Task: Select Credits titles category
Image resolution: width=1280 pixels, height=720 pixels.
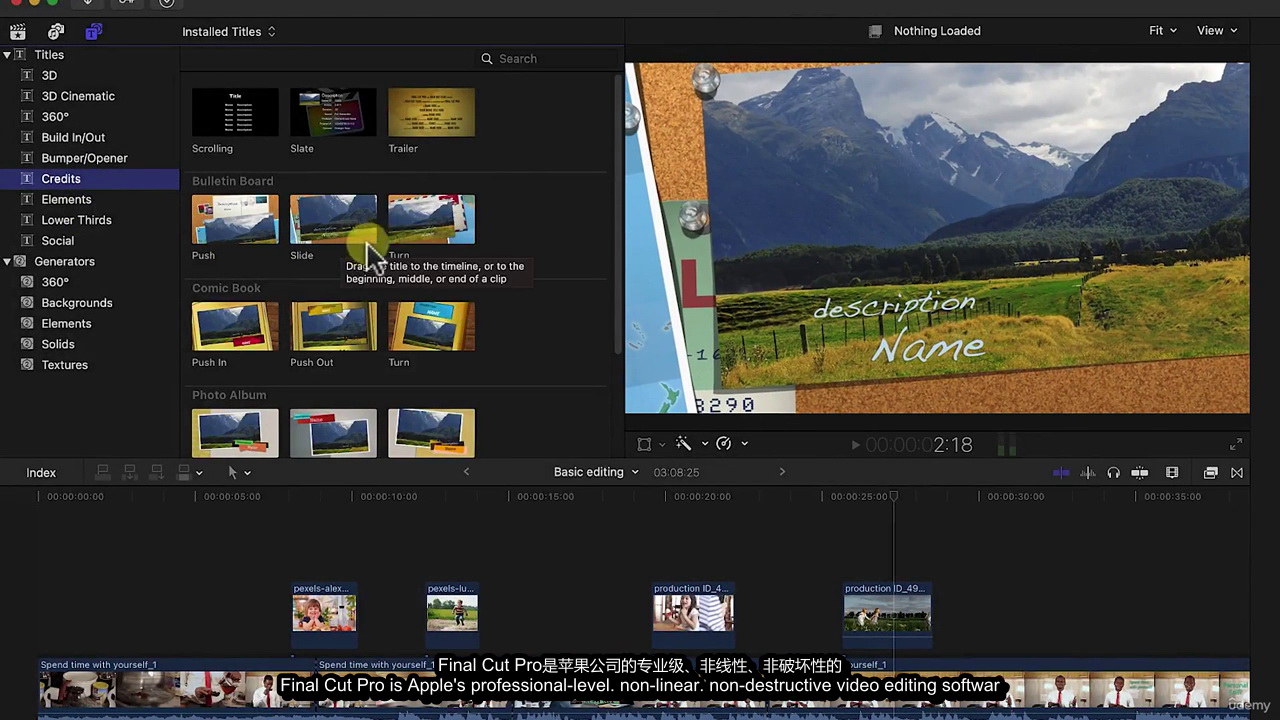Action: [x=61, y=179]
